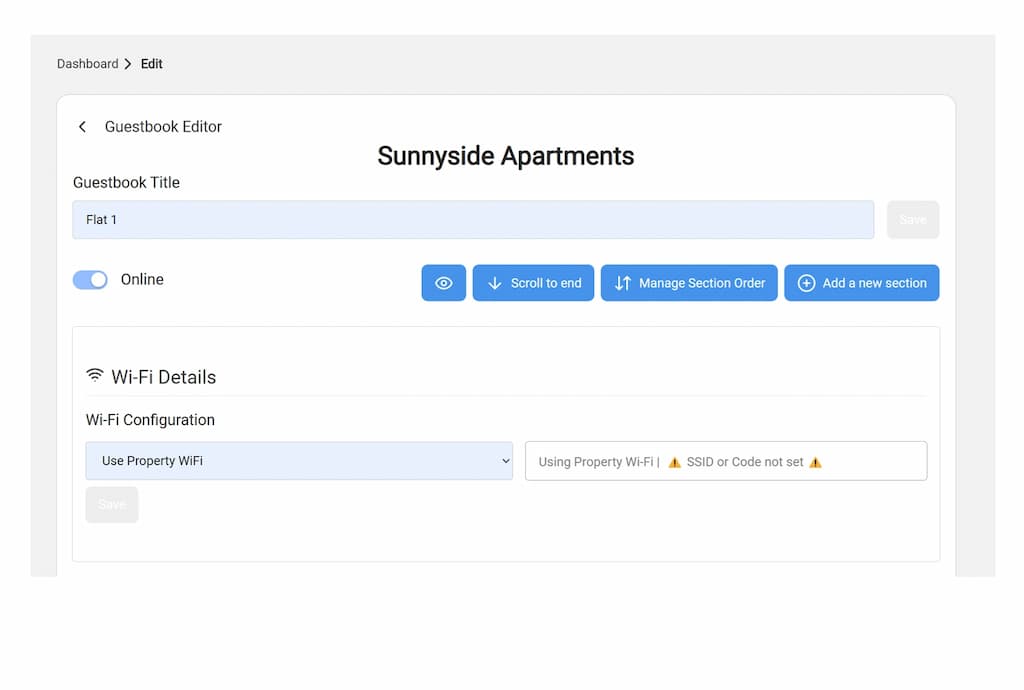Click the 'Guestbook Editor' back label
Screen dimensions: 1024x690
[163, 127]
